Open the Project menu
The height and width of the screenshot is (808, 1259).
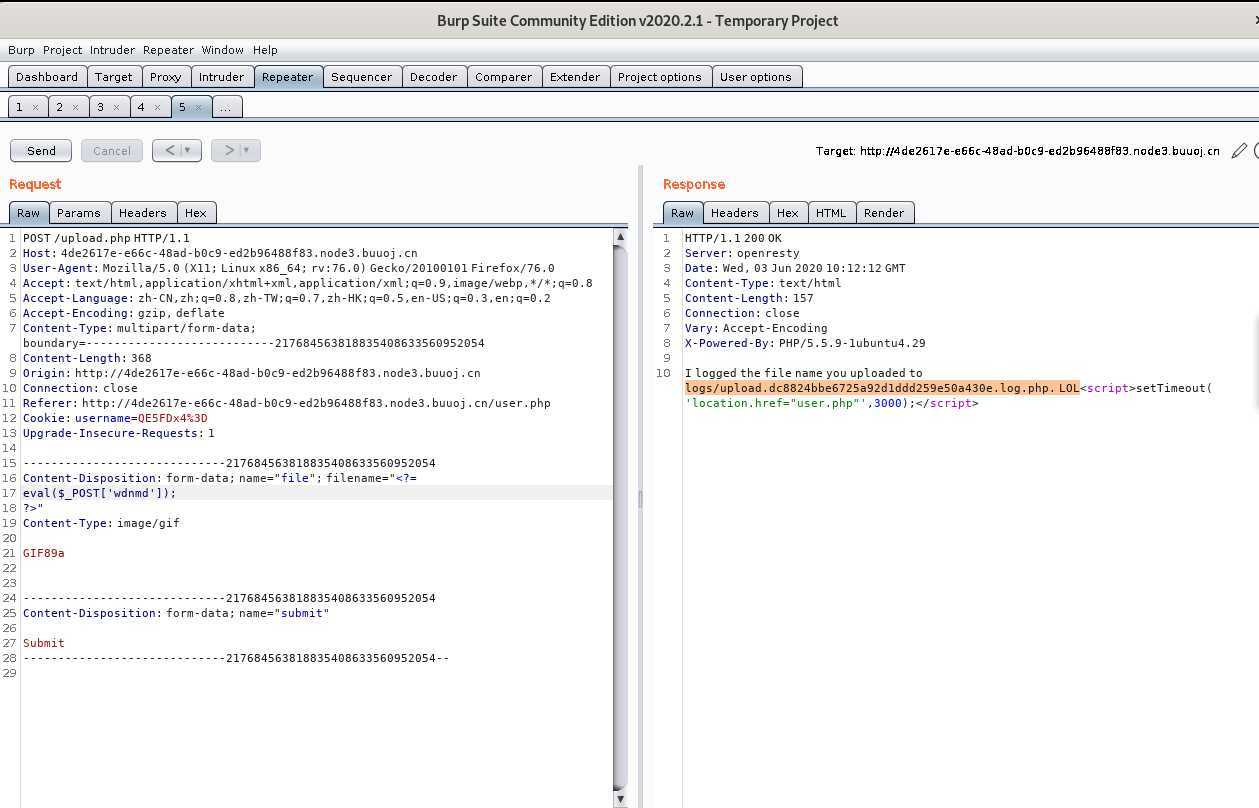coord(62,50)
